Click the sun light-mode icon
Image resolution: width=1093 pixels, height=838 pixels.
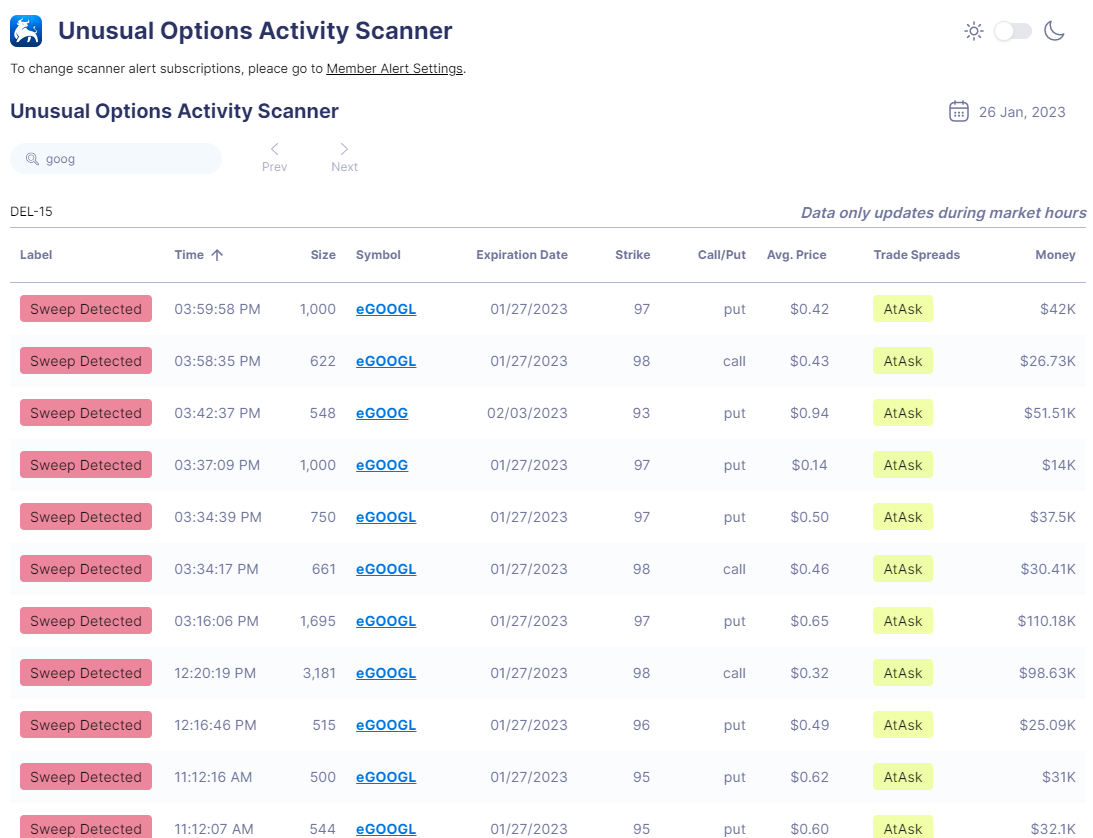point(974,31)
